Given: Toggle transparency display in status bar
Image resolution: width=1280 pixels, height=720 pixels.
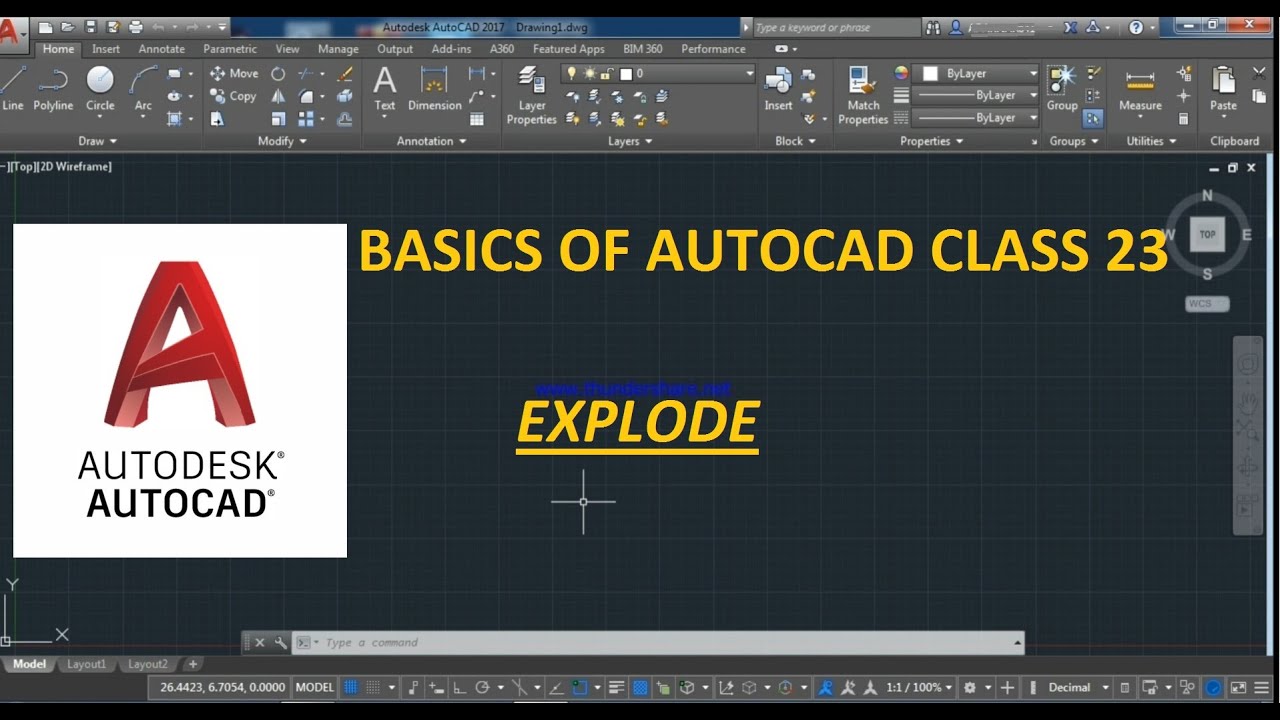Looking at the screenshot, I should pyautogui.click(x=640, y=687).
